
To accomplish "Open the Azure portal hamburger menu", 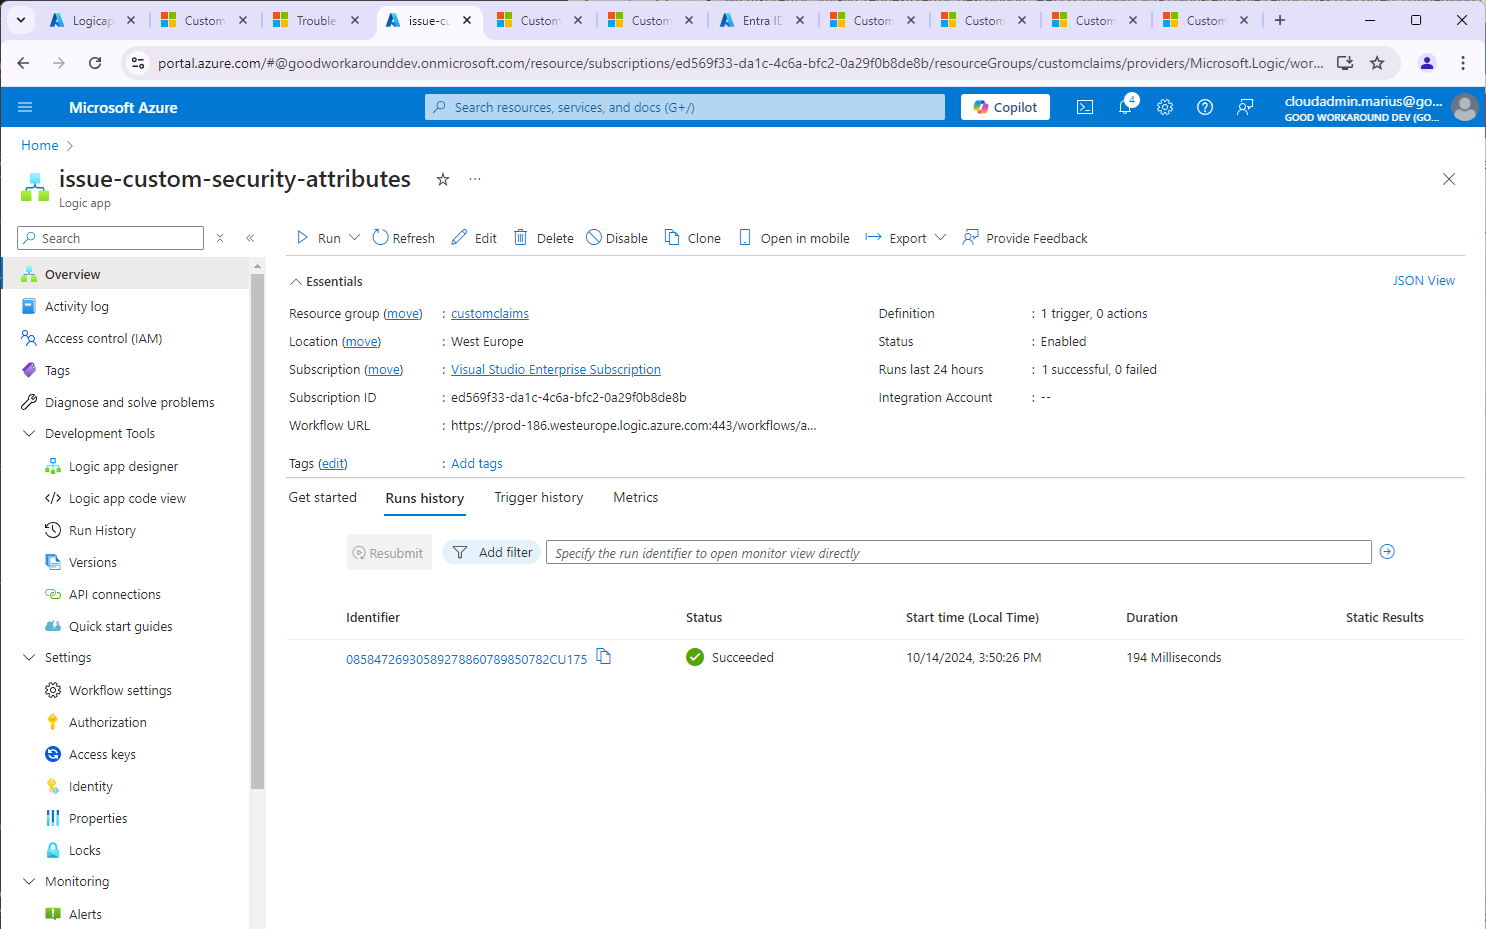I will [25, 107].
